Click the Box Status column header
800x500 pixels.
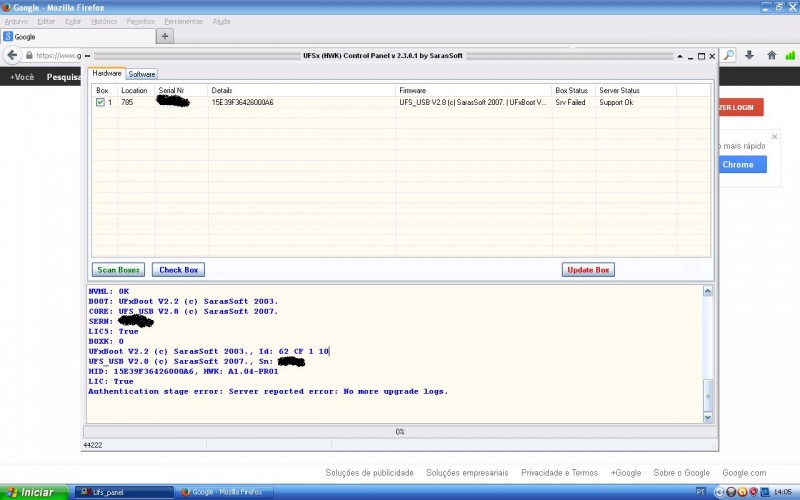coord(574,90)
